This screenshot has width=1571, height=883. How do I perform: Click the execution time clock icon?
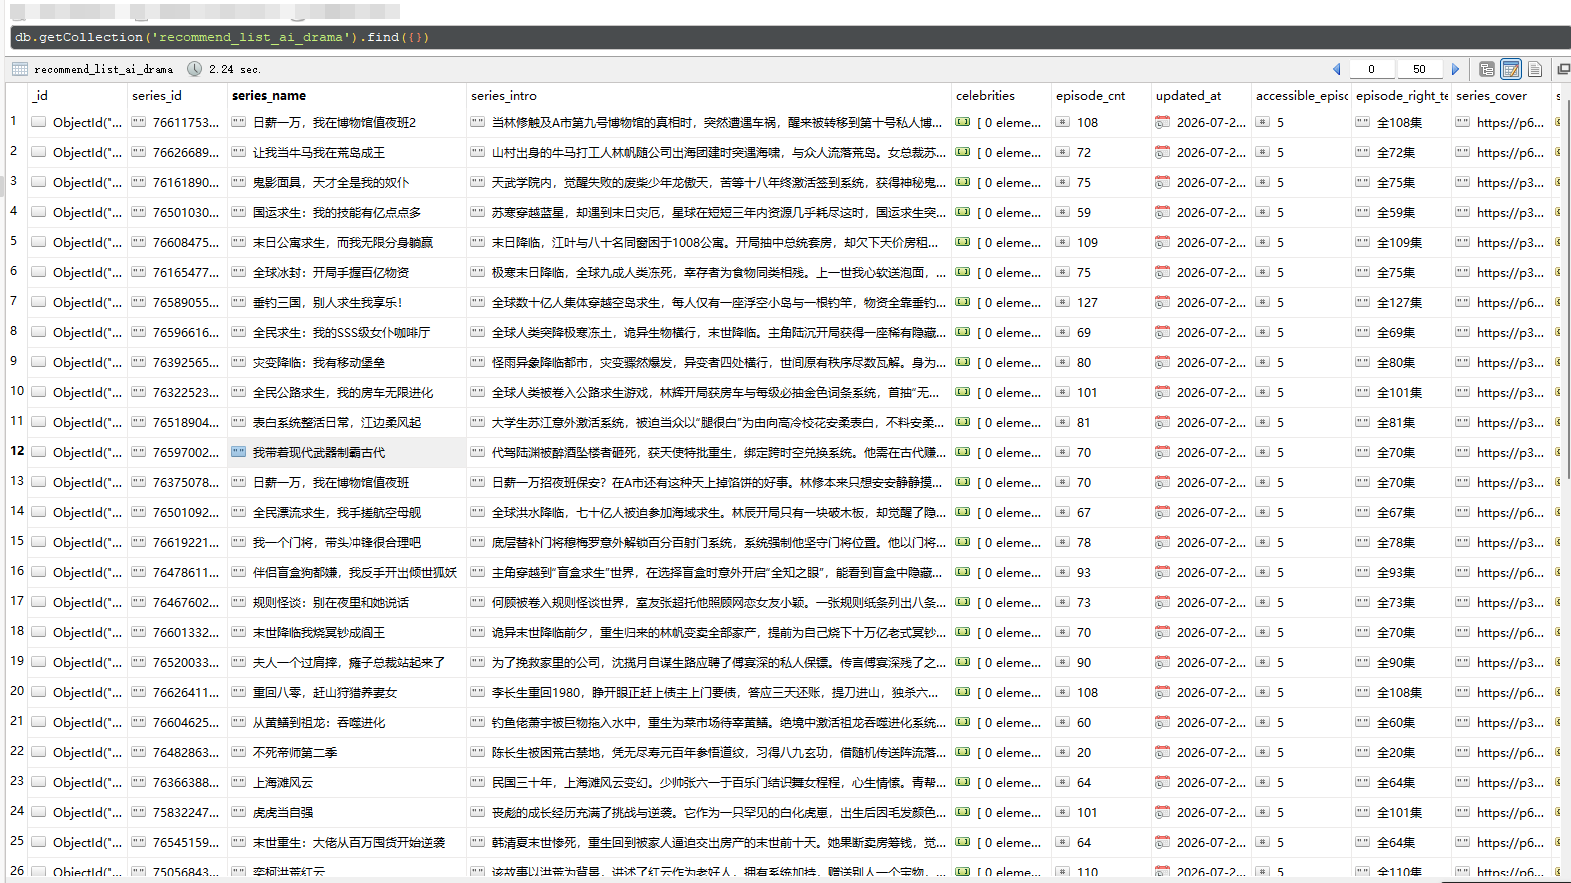(195, 69)
